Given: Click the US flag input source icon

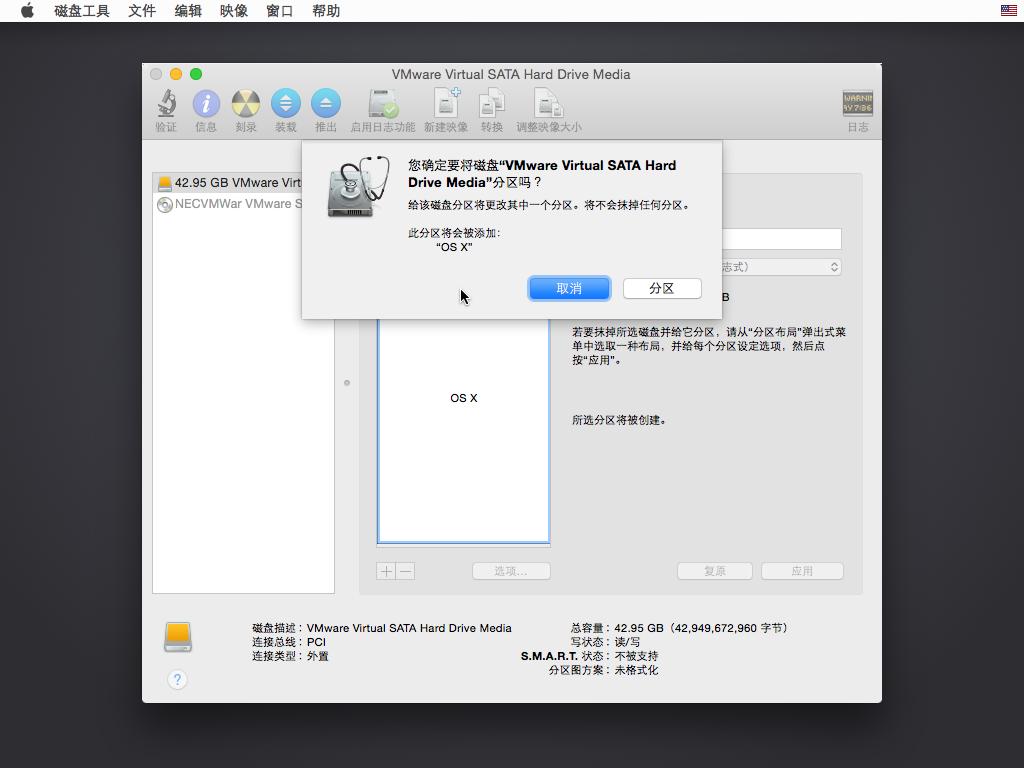Looking at the screenshot, I should (x=1008, y=10).
